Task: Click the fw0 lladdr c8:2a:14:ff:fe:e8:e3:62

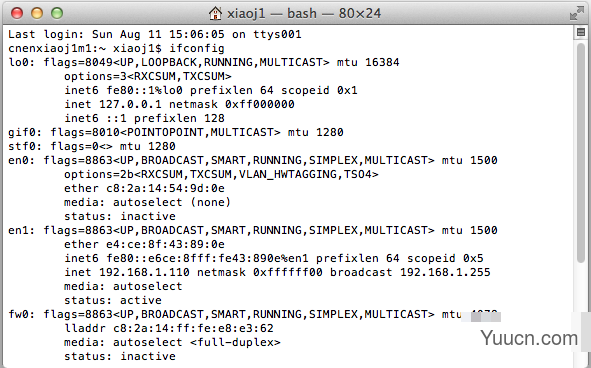Action: coord(193,328)
